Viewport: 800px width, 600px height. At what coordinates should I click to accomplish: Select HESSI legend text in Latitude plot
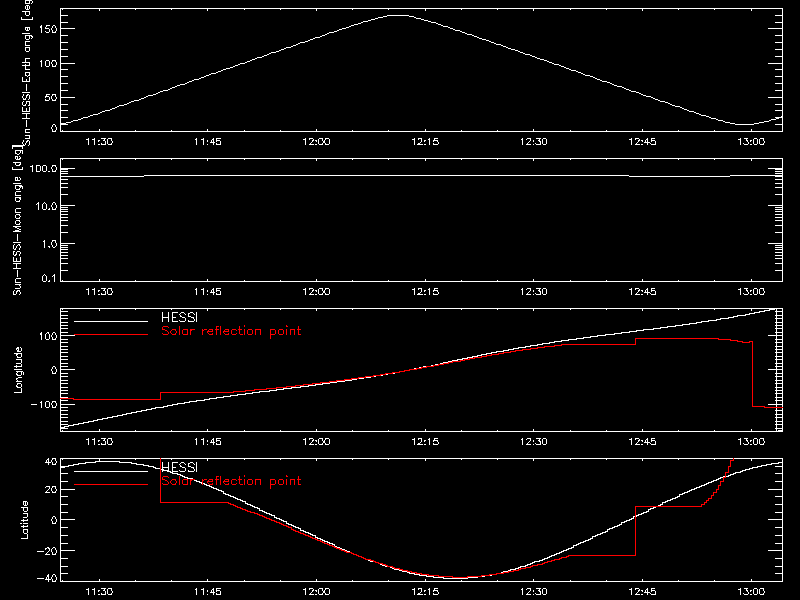(x=179, y=467)
